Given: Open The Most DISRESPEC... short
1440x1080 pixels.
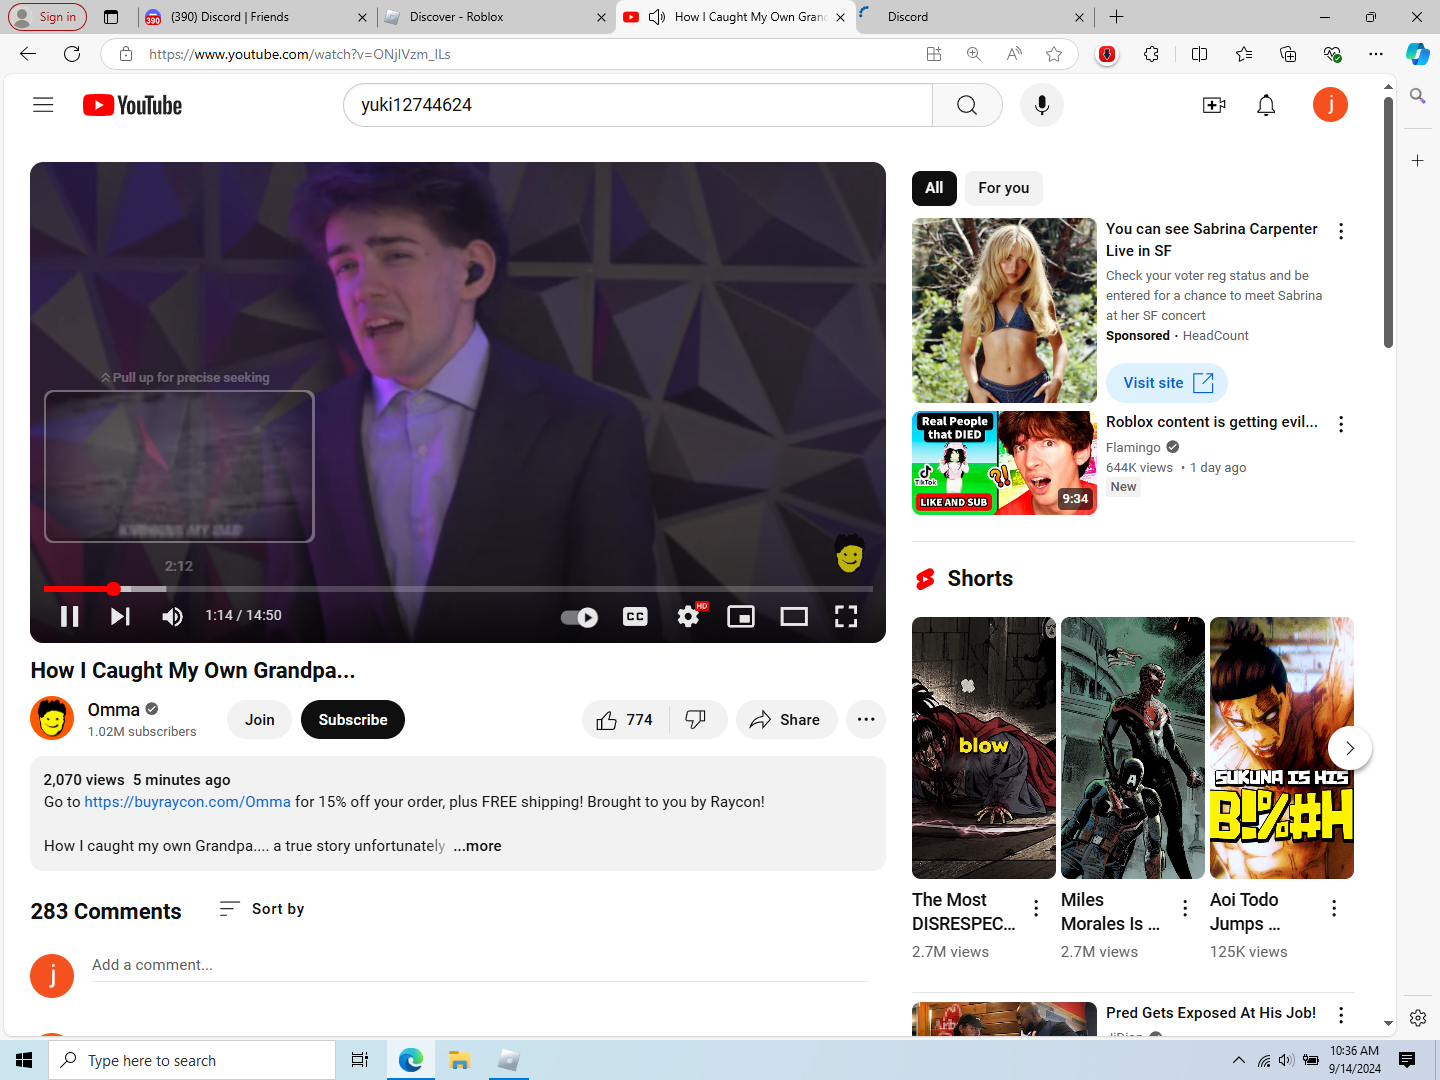Looking at the screenshot, I should point(984,748).
